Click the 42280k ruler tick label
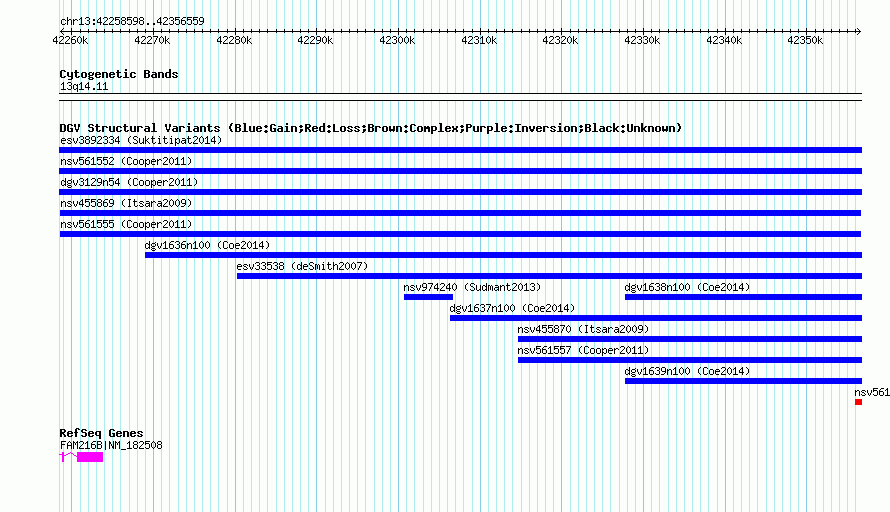 [234, 40]
